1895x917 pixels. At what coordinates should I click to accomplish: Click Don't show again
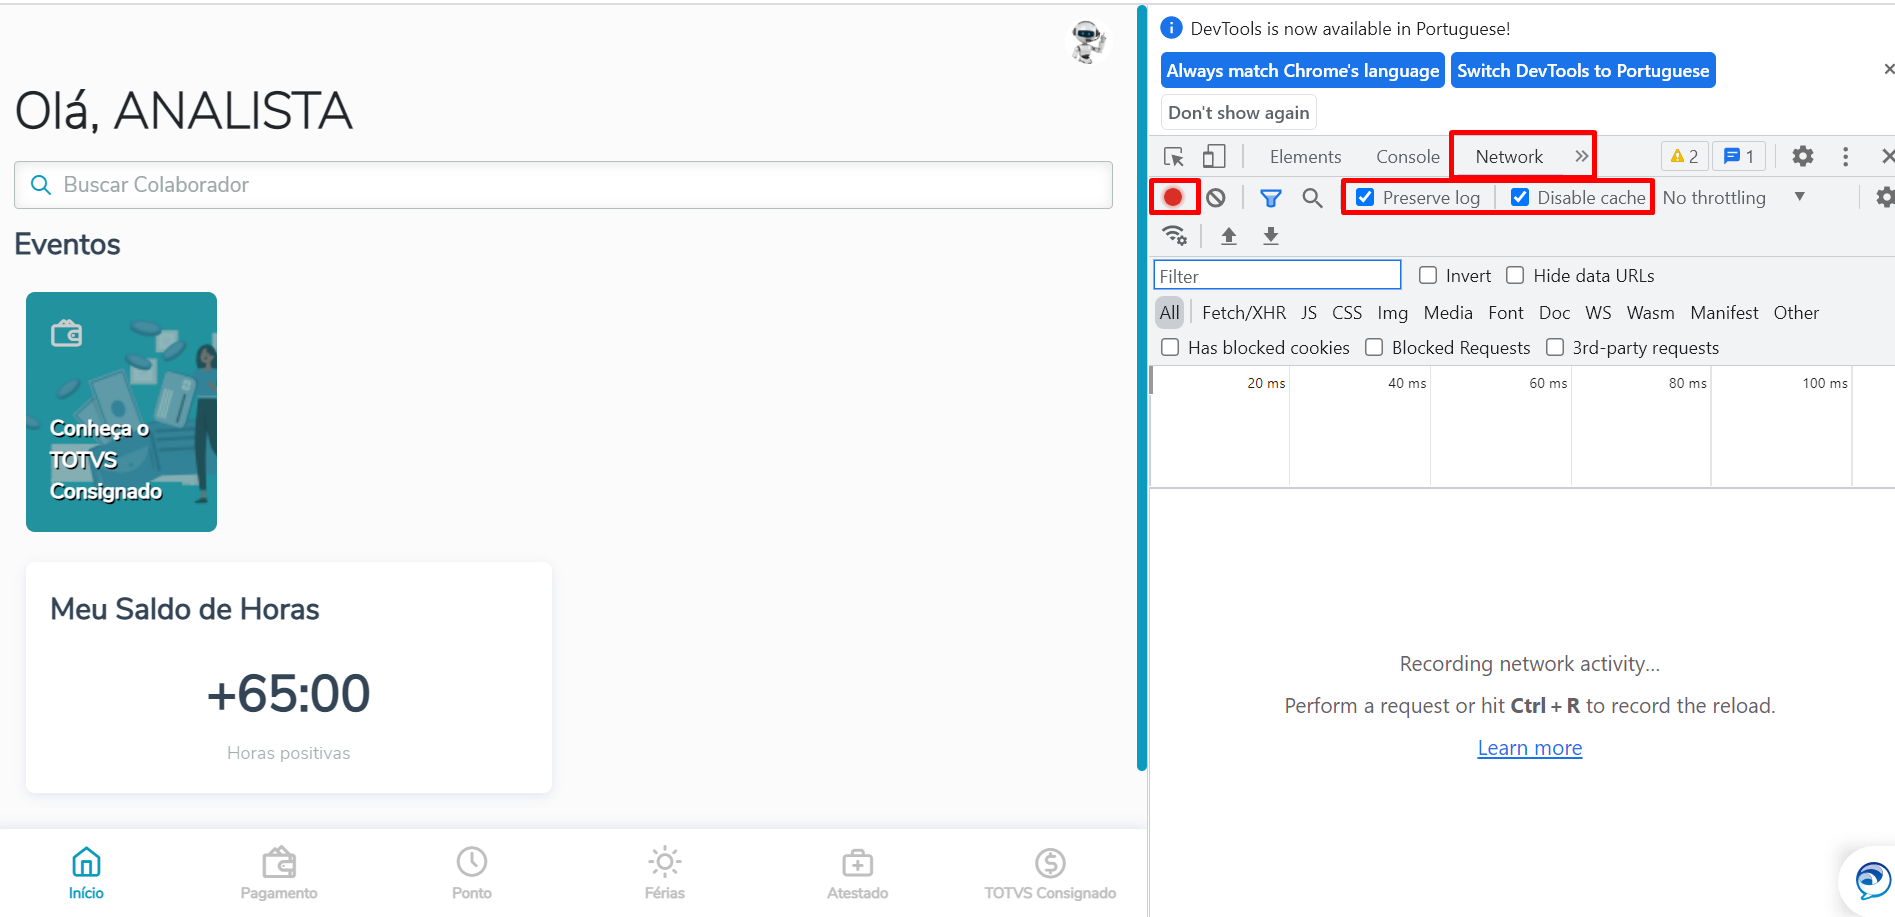coord(1238,112)
